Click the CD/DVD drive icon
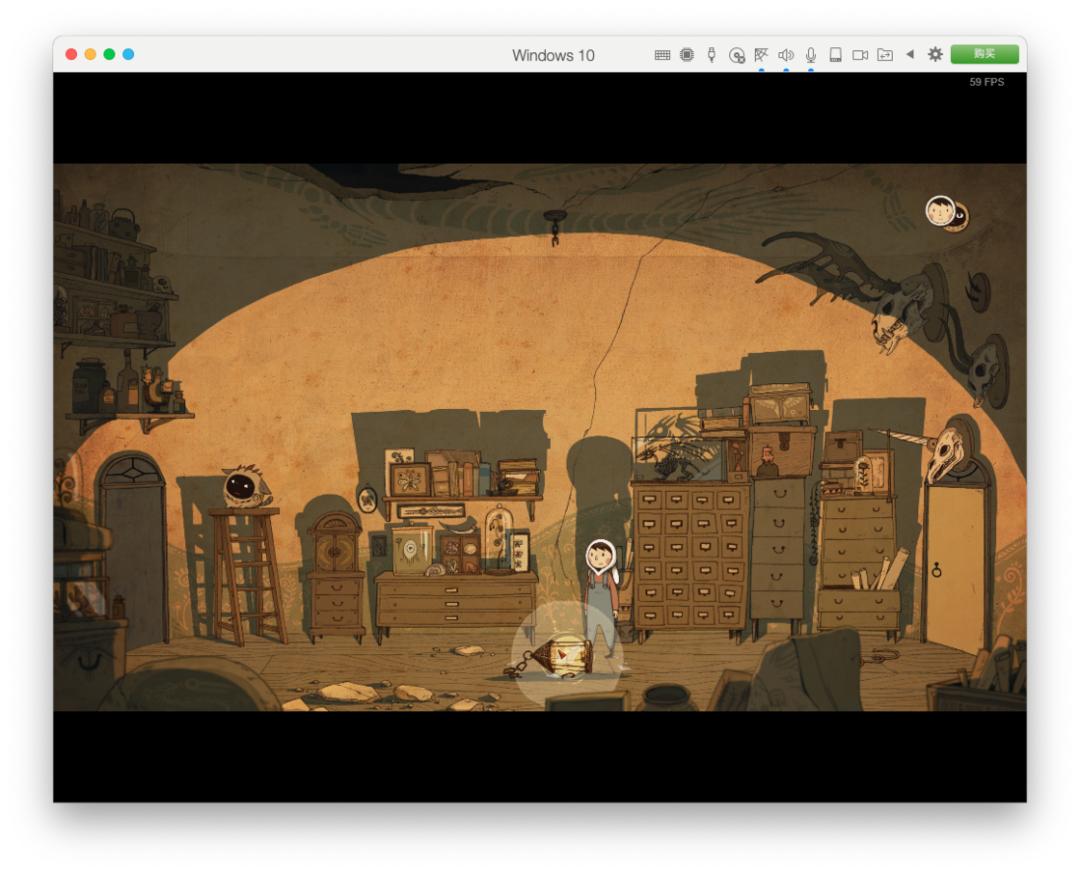 [x=737, y=55]
